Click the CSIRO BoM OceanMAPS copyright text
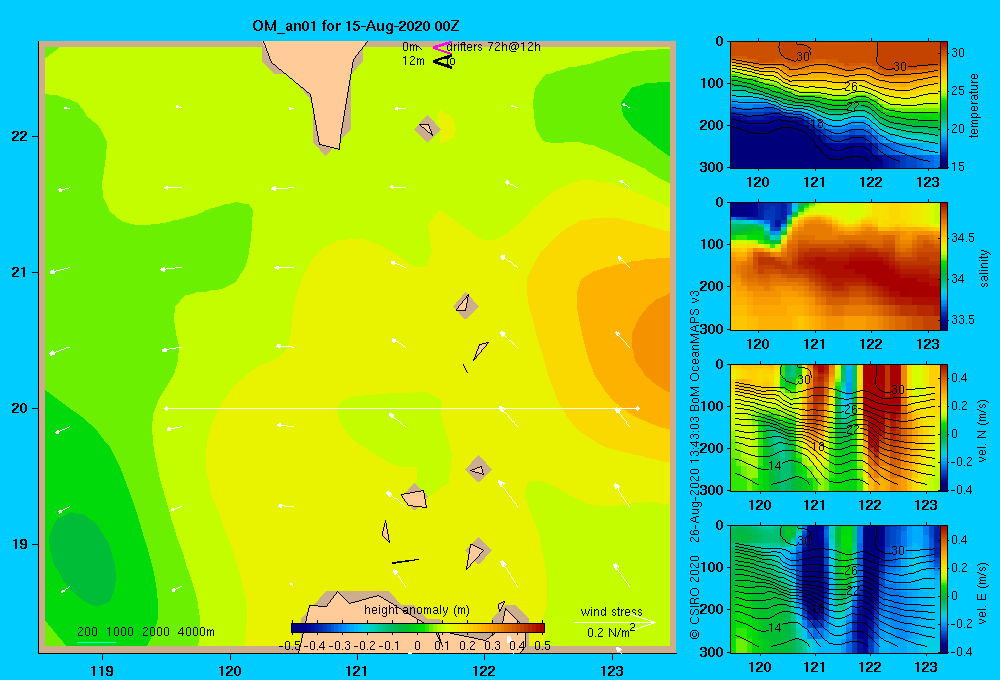This screenshot has height=680, width=1000. point(695,464)
